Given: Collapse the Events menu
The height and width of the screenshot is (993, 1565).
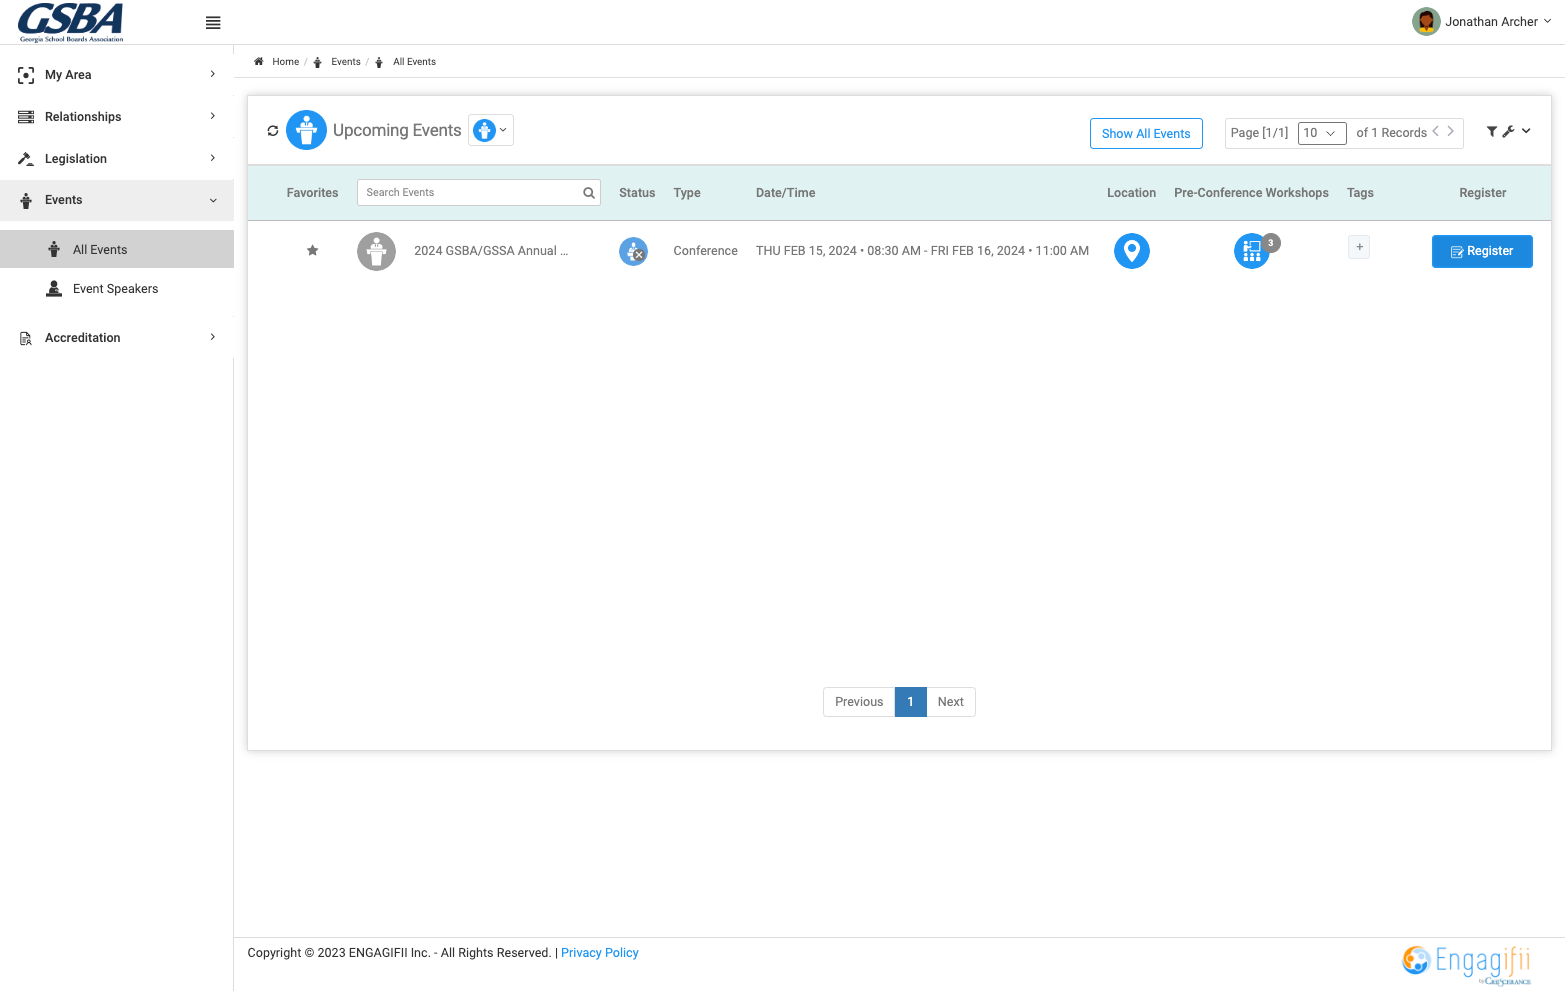Looking at the screenshot, I should tap(117, 200).
